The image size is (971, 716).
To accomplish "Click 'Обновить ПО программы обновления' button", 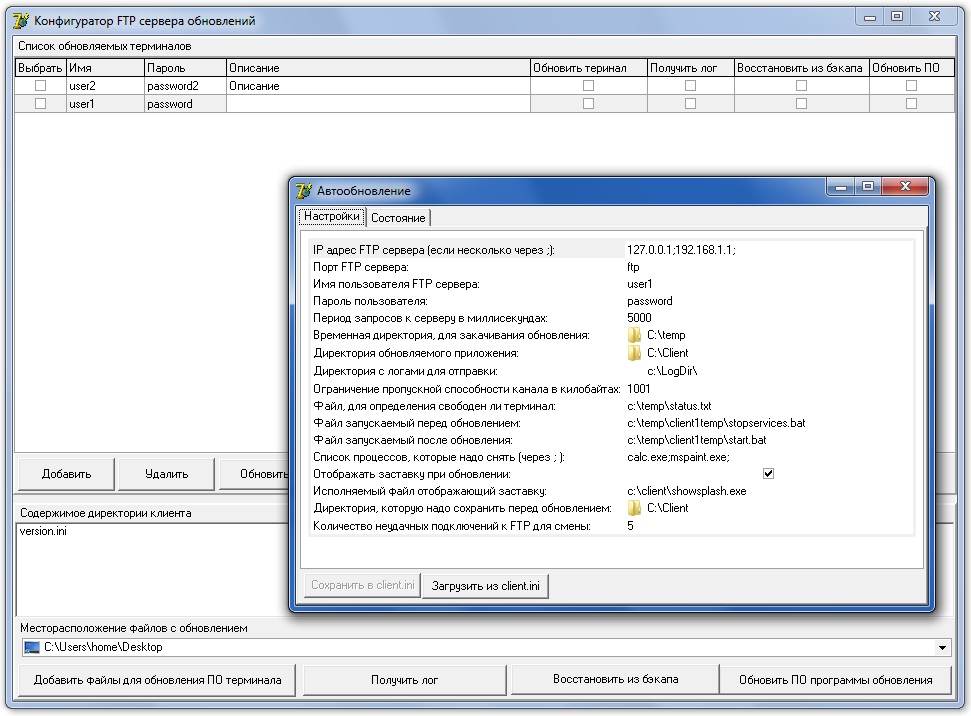I will 835,680.
